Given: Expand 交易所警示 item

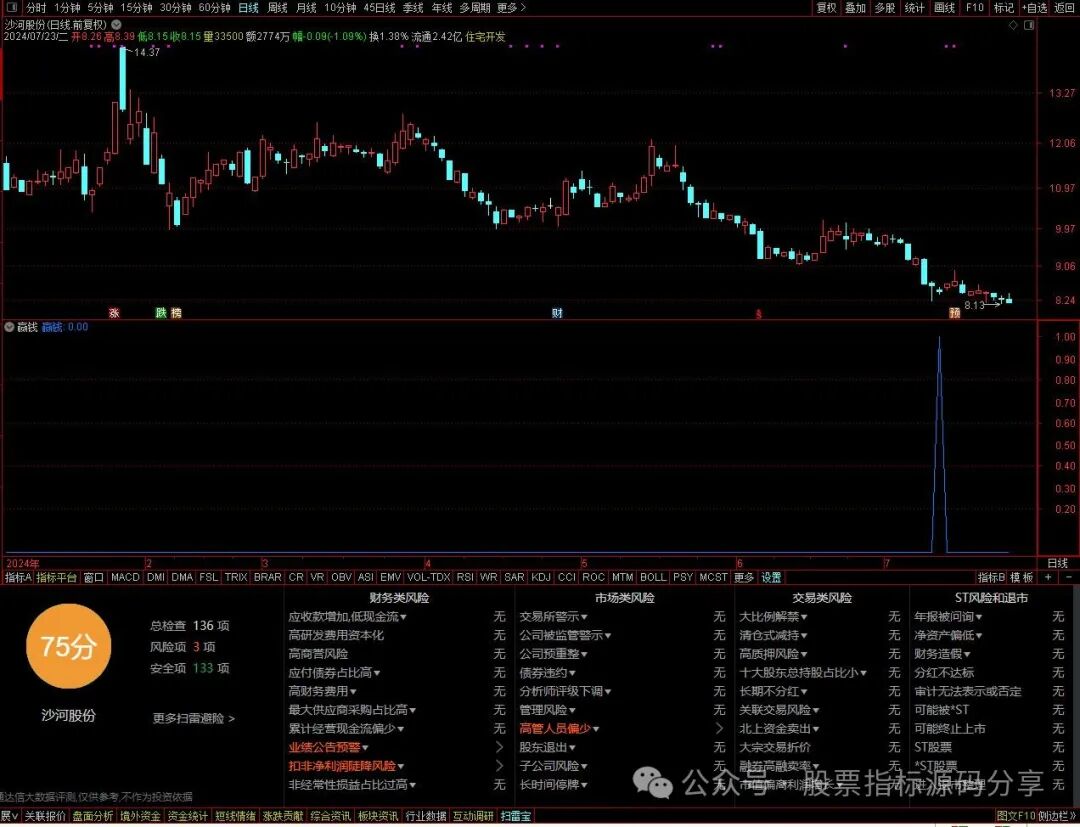Looking at the screenshot, I should (553, 616).
